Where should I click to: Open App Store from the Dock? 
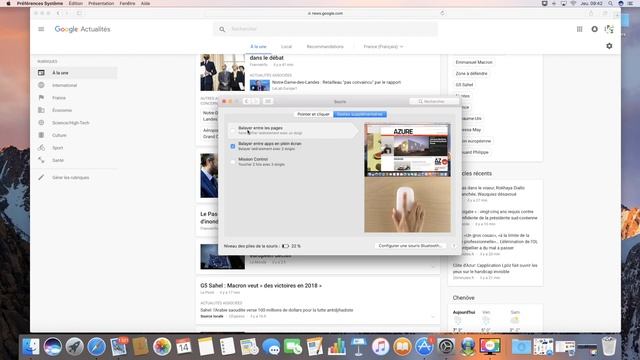pyautogui.click(x=424, y=347)
